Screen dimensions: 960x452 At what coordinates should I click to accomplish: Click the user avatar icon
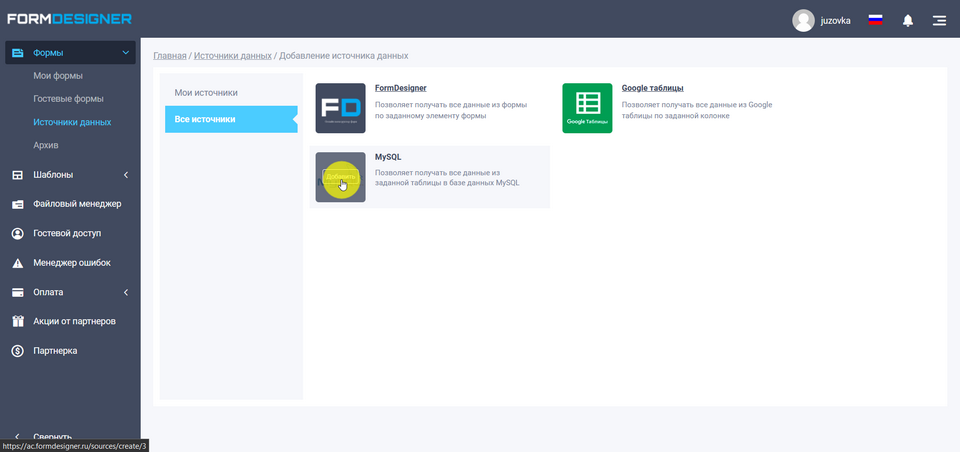pyautogui.click(x=803, y=20)
